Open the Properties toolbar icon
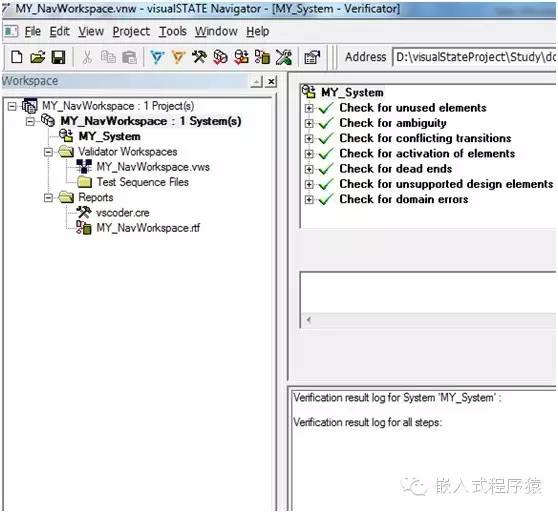 tap(312, 57)
